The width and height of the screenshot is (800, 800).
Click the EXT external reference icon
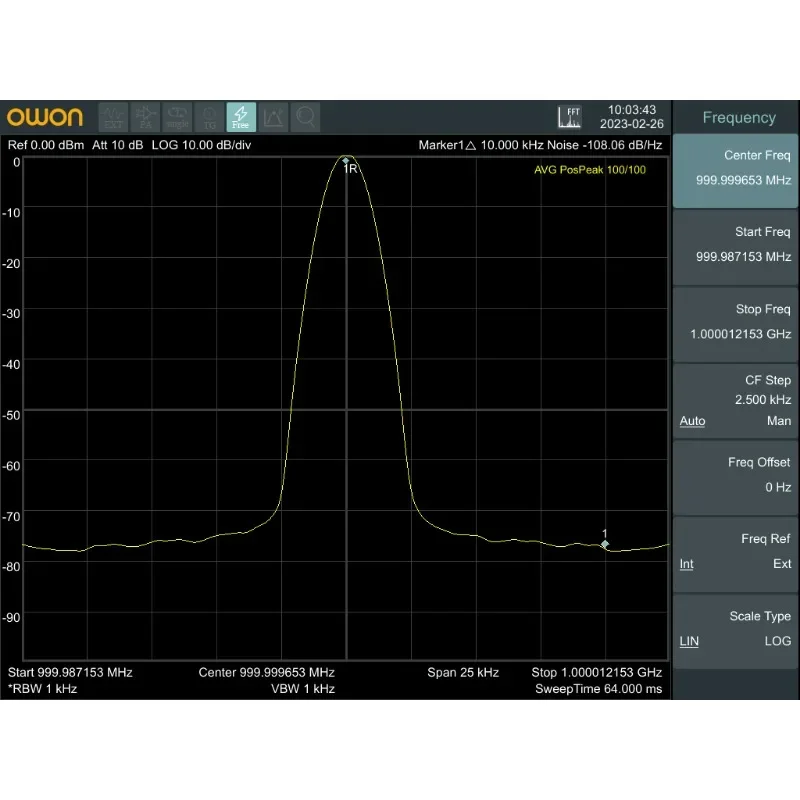[x=113, y=117]
